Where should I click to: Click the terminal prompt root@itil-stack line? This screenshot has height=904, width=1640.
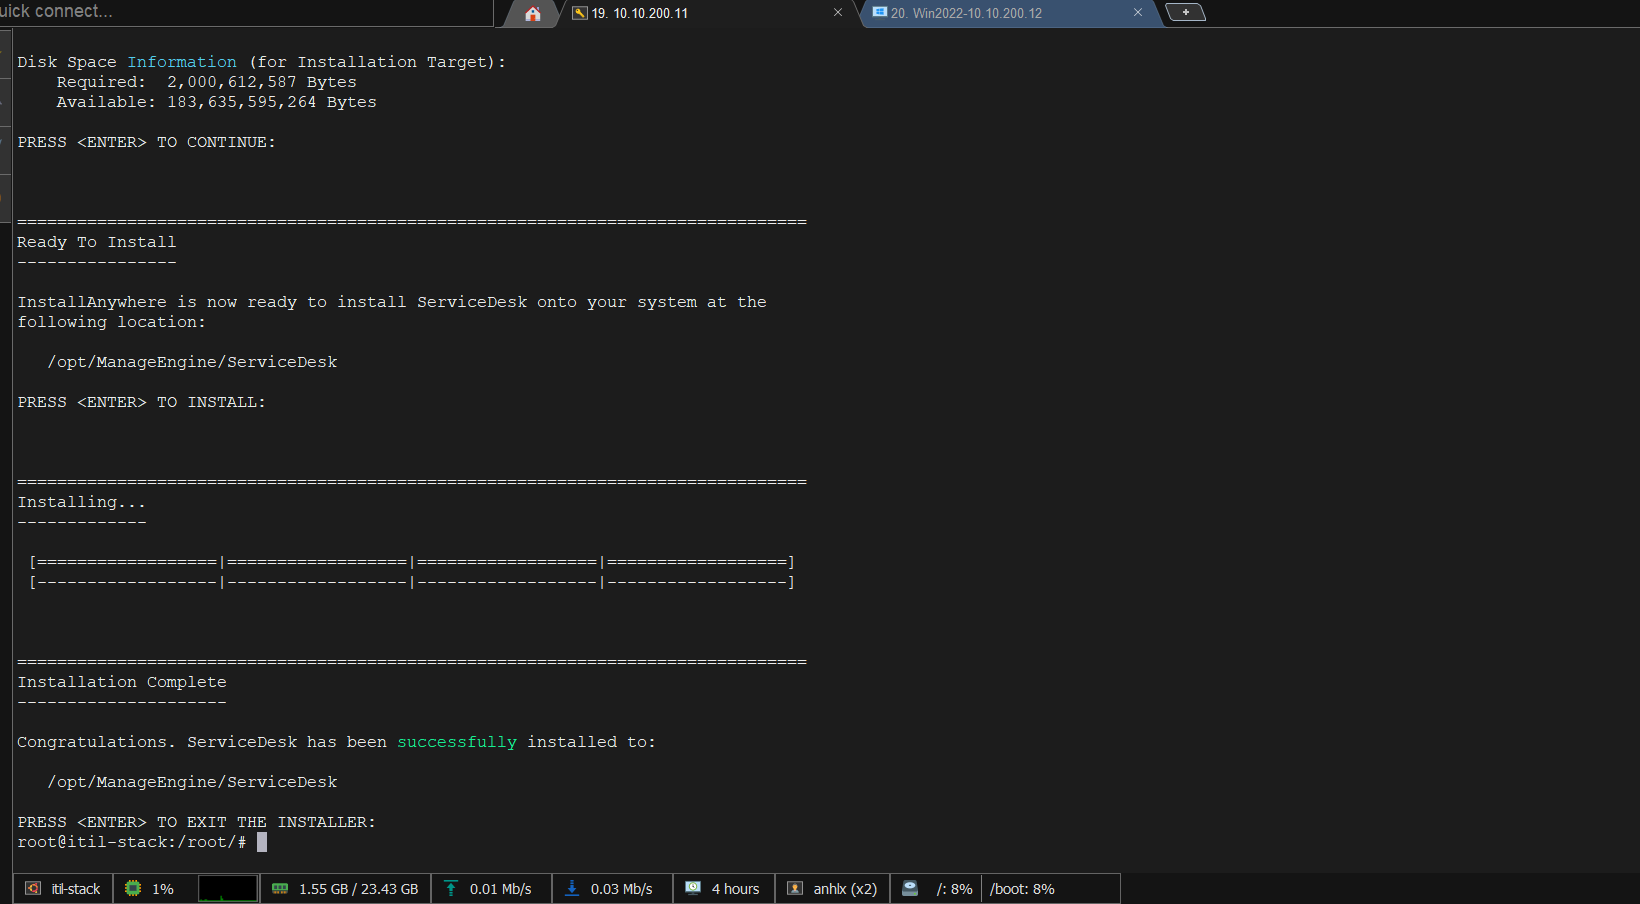tap(131, 842)
